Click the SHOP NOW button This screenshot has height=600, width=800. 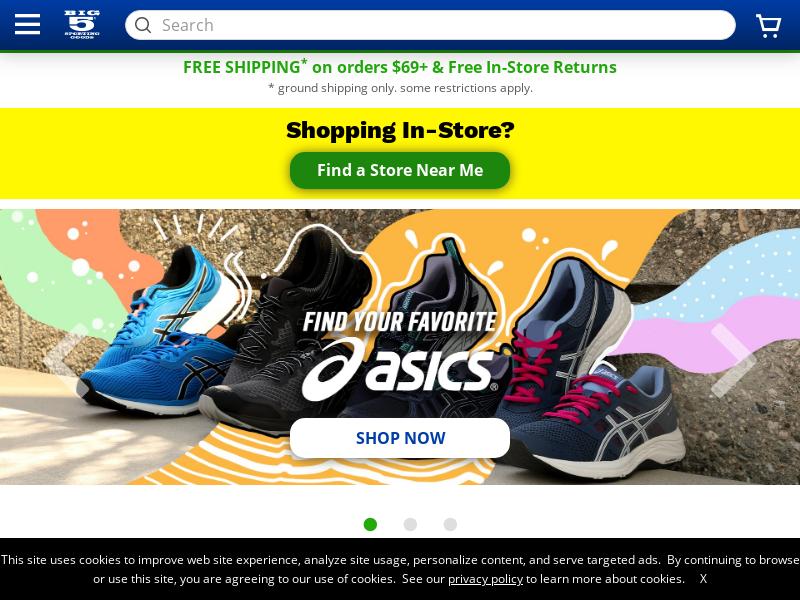tap(400, 438)
